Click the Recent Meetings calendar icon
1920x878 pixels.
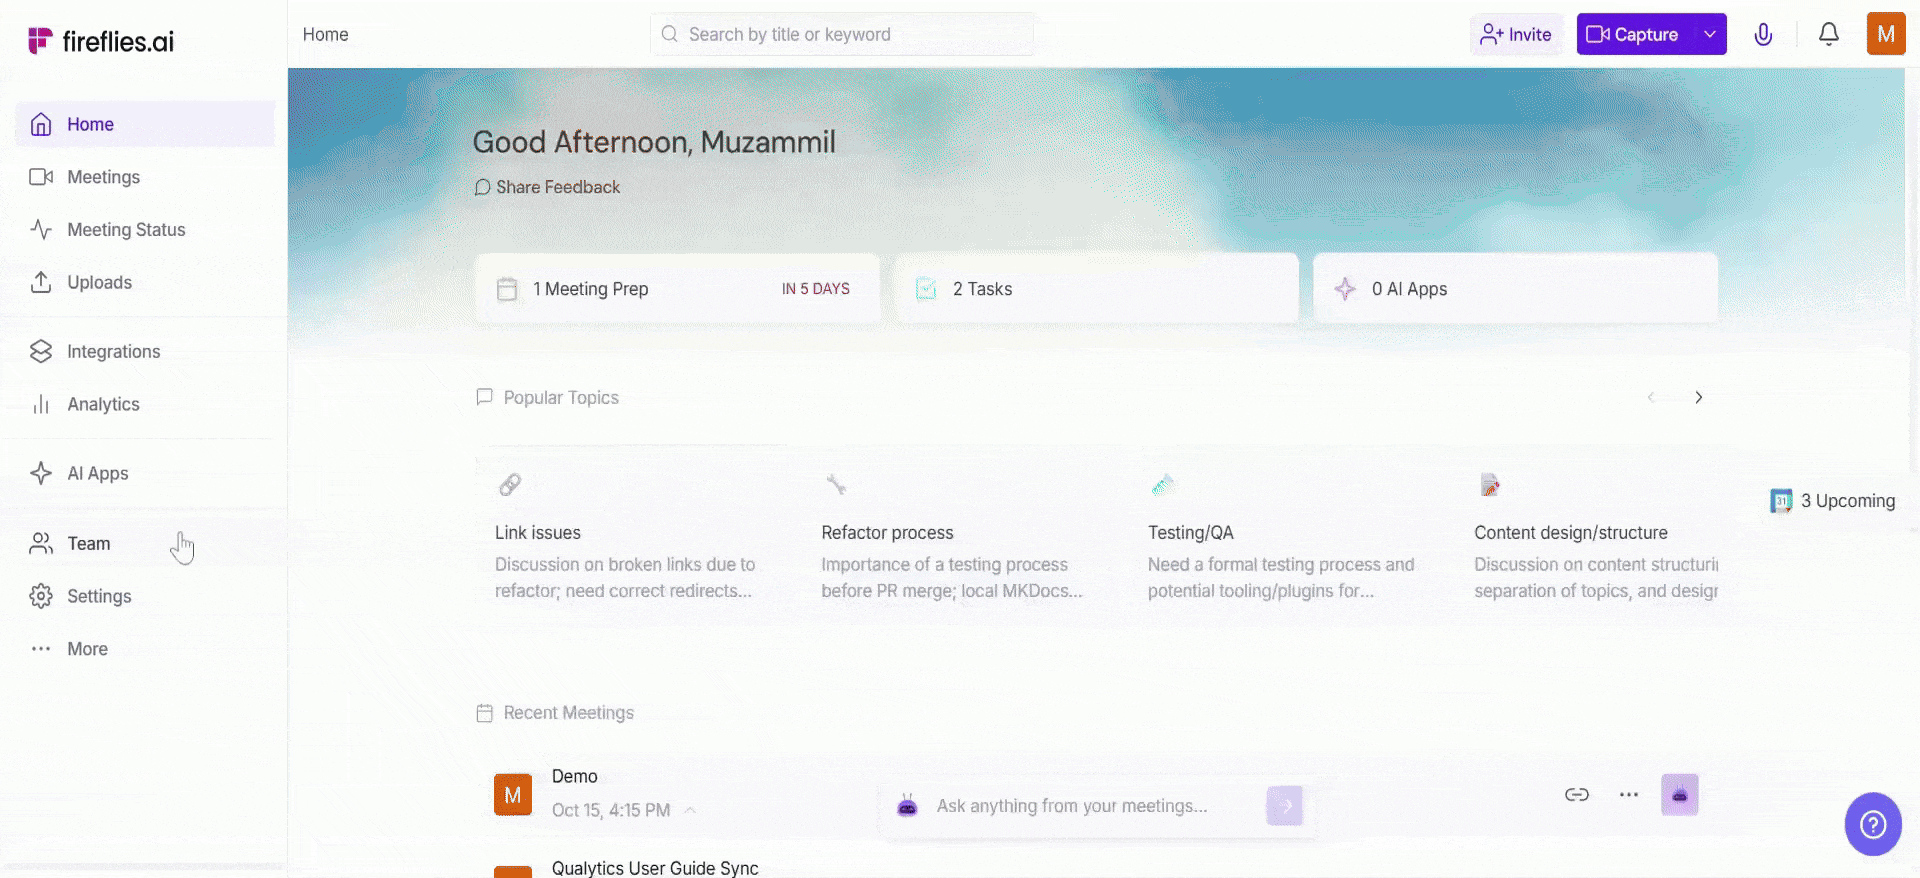[x=485, y=713]
